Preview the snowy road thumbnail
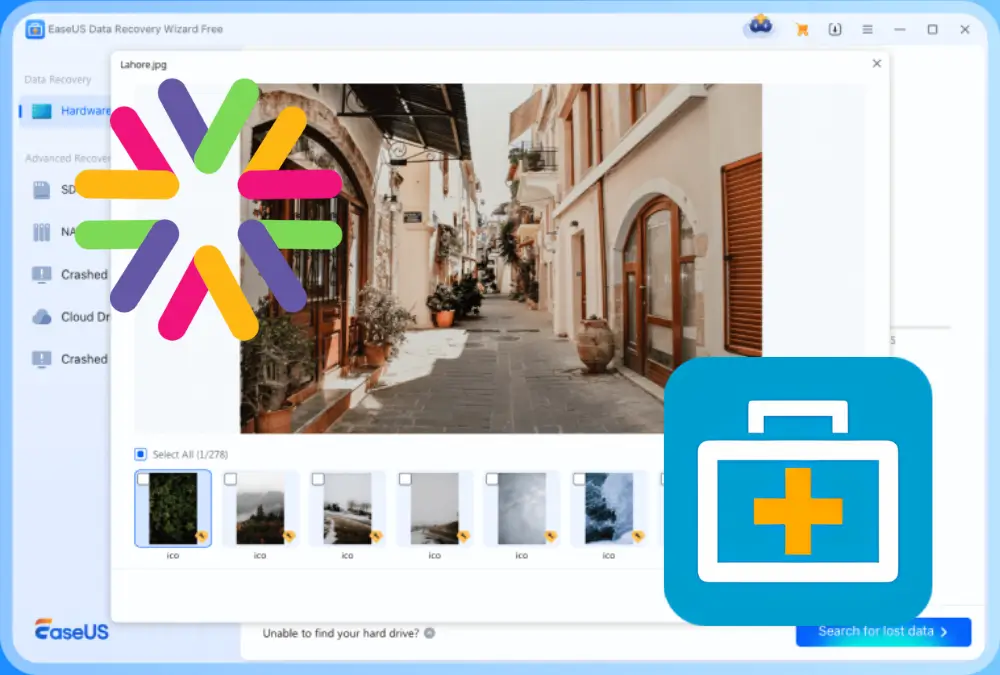 pos(348,508)
